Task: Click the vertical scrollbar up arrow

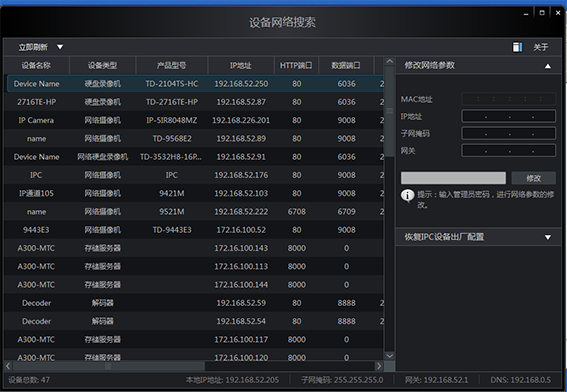Action: pos(389,61)
